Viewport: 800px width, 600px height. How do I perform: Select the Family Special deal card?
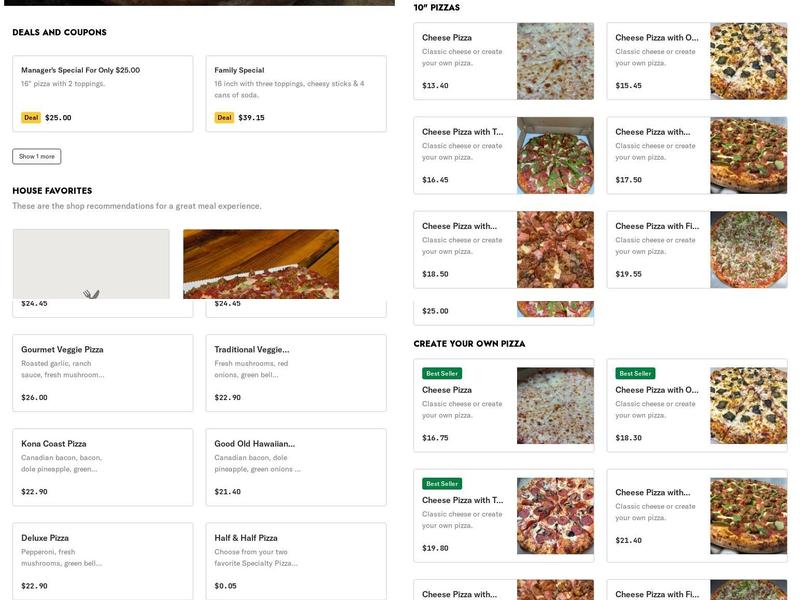pyautogui.click(x=296, y=95)
